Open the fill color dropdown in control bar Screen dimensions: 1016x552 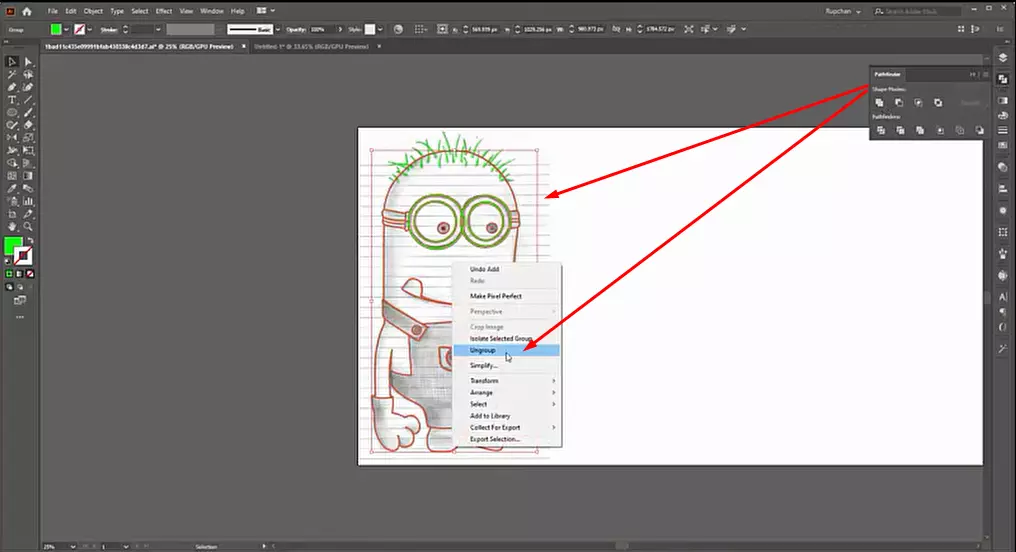pyautogui.click(x=66, y=29)
